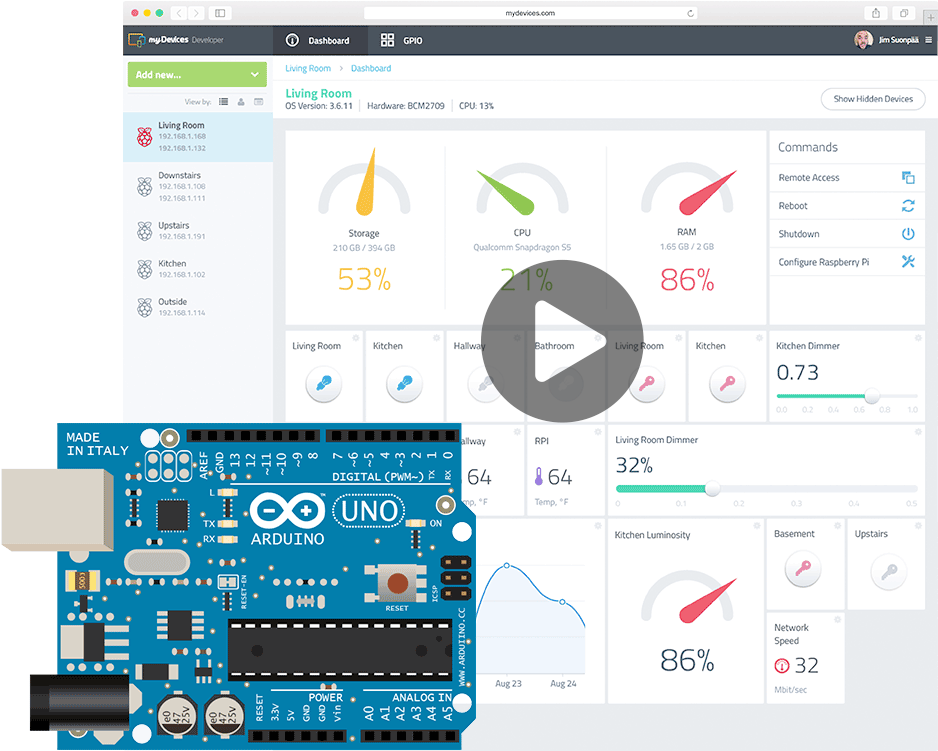Click the Living Room Dimmer slider handle

tap(712, 488)
